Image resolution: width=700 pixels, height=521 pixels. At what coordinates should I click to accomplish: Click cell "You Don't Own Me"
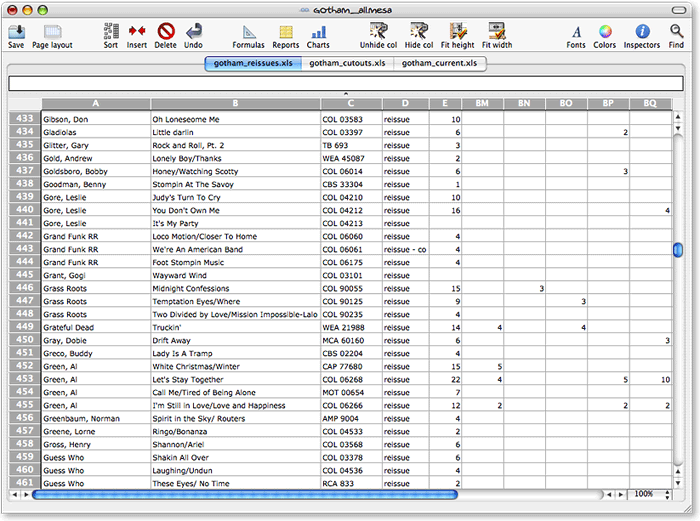(x=235, y=210)
